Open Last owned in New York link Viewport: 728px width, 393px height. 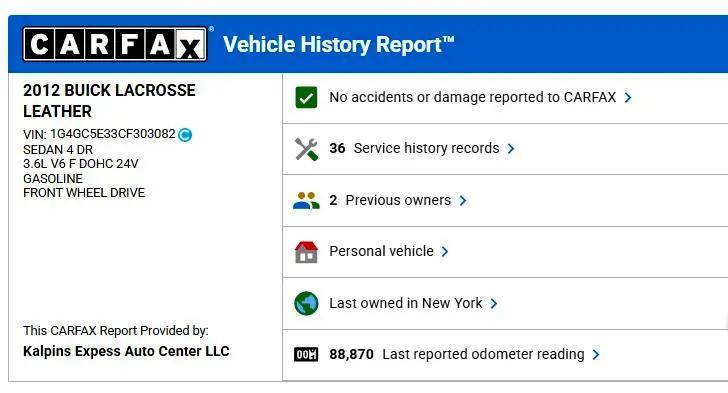pyautogui.click(x=406, y=303)
